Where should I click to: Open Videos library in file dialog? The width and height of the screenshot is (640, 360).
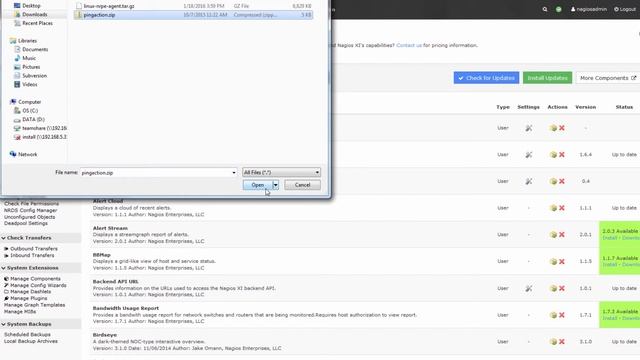click(x=29, y=84)
